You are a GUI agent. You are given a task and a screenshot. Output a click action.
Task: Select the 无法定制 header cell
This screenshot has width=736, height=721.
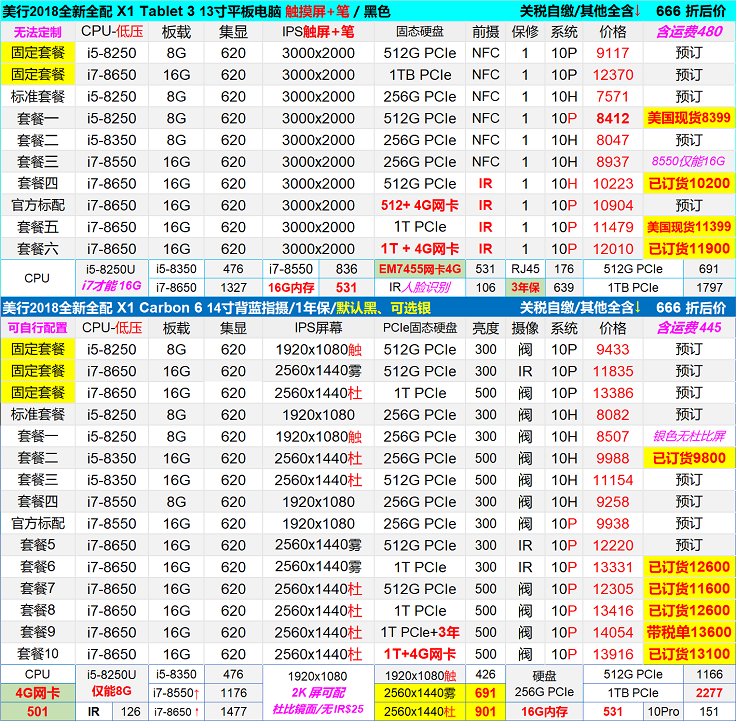38,32
